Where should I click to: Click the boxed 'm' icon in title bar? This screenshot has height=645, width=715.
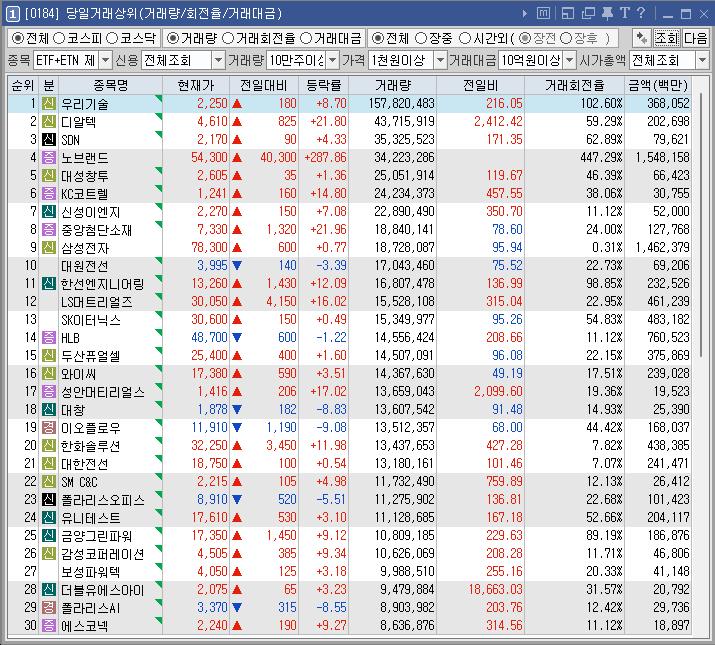click(543, 13)
